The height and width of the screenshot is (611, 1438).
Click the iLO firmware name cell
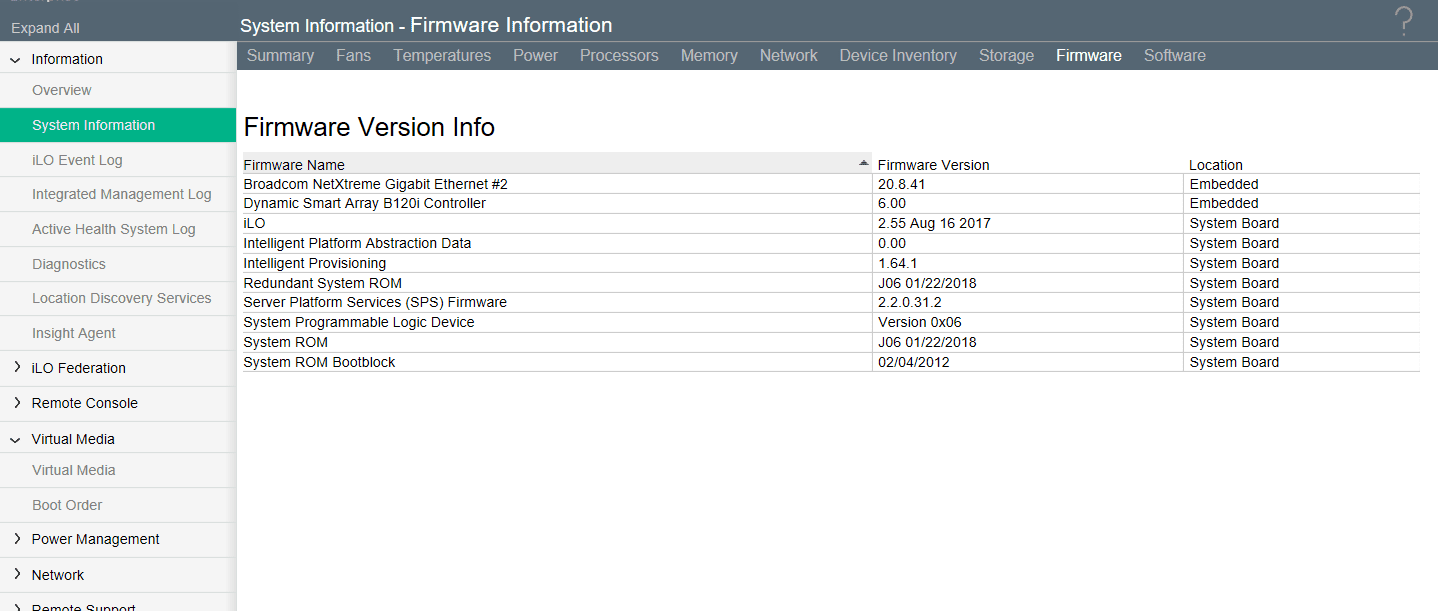pos(255,223)
